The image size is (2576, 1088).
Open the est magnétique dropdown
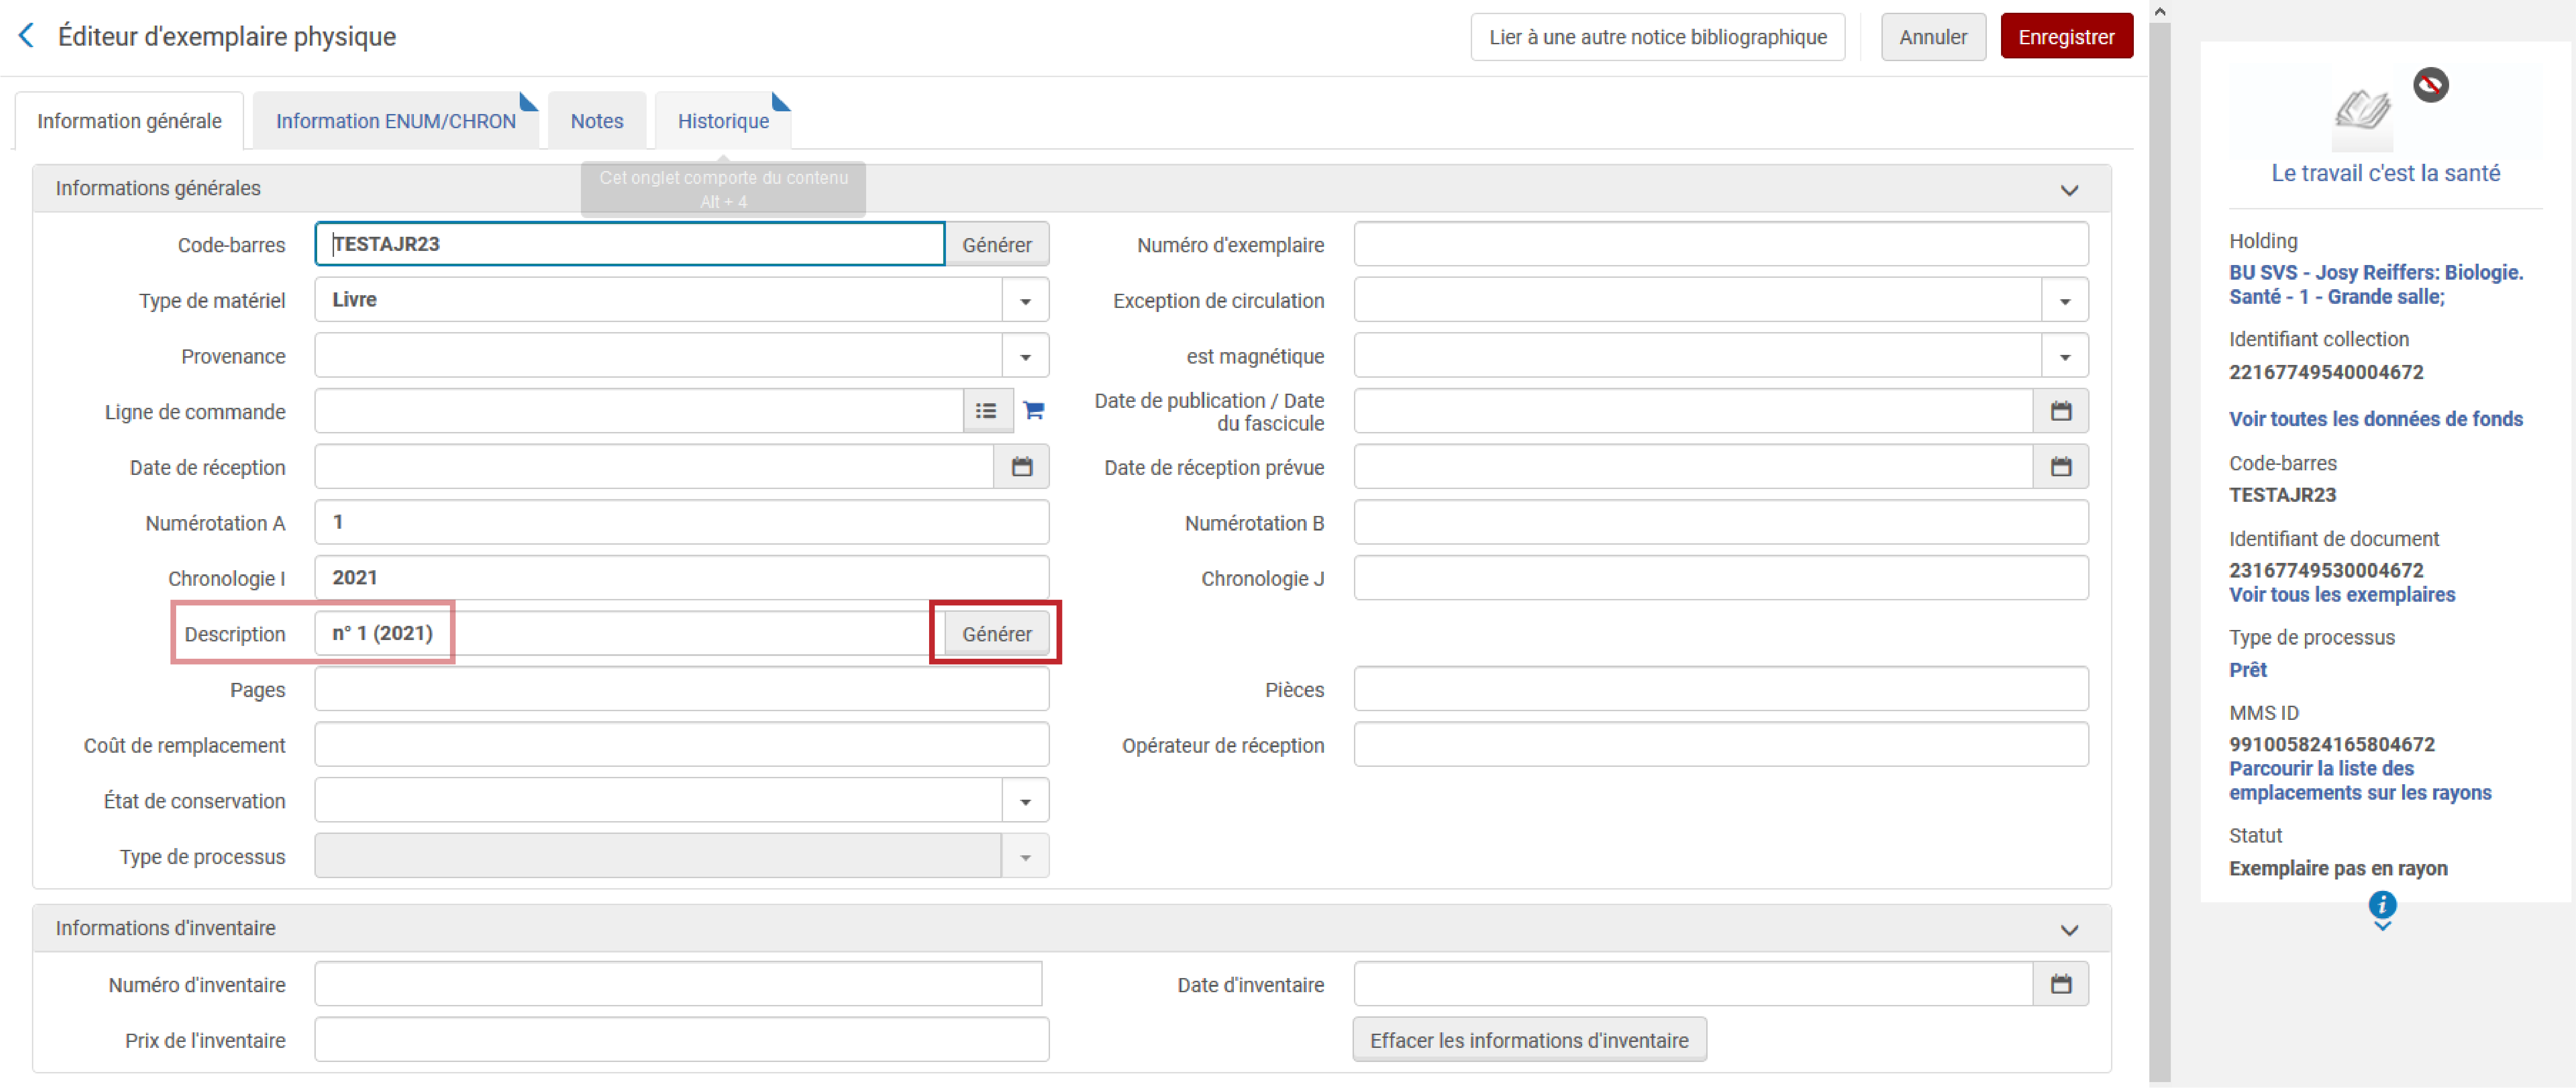pyautogui.click(x=2064, y=356)
